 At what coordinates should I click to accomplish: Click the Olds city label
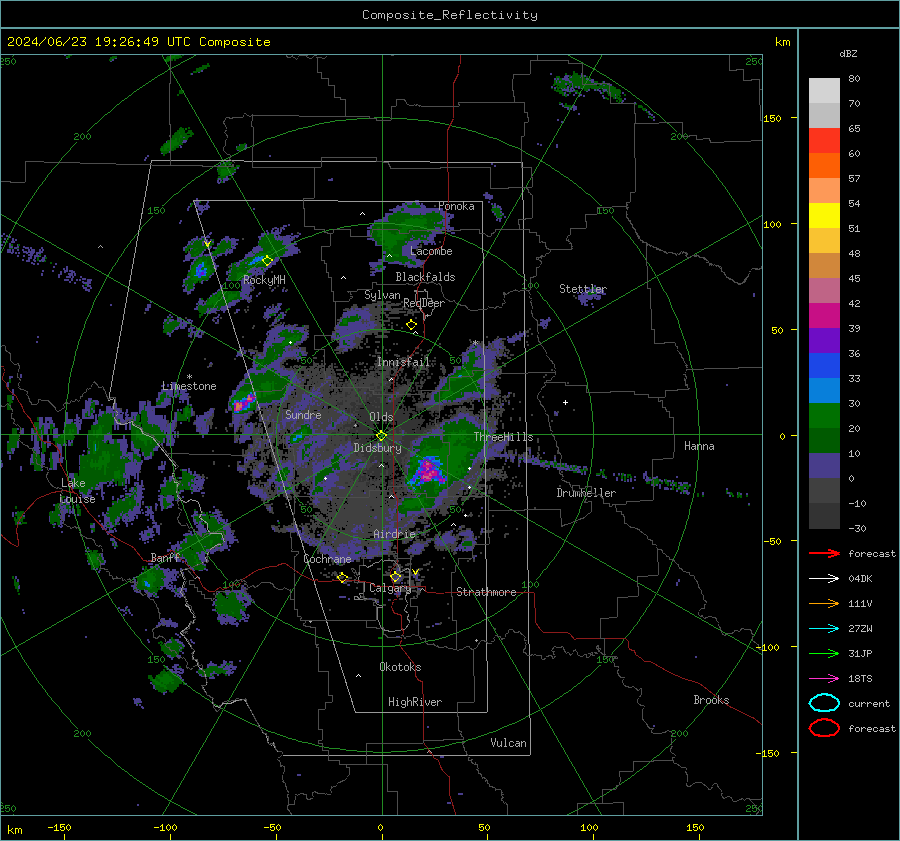(381, 417)
